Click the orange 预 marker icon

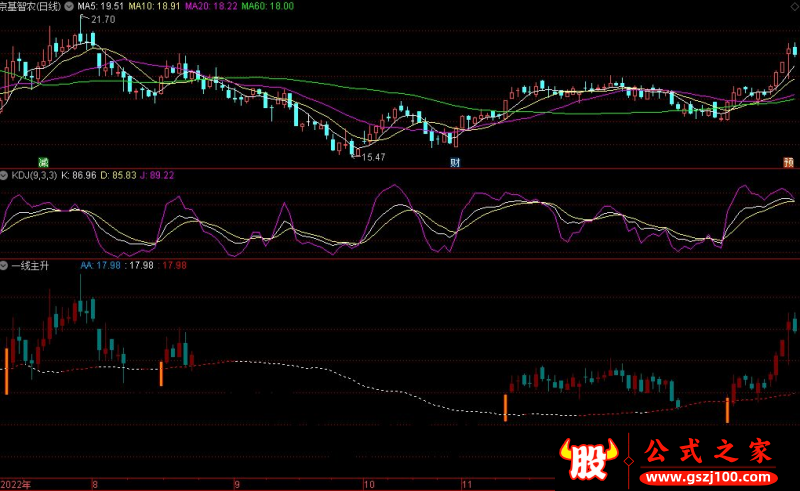pos(789,163)
